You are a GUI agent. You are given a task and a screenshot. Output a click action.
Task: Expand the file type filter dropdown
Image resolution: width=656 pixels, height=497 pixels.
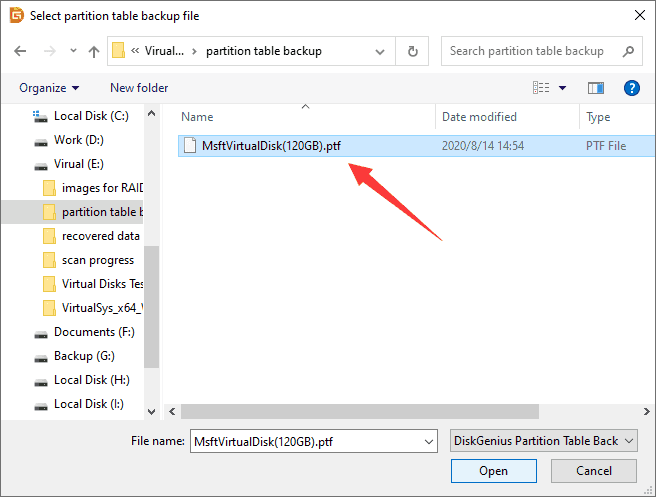(543, 440)
